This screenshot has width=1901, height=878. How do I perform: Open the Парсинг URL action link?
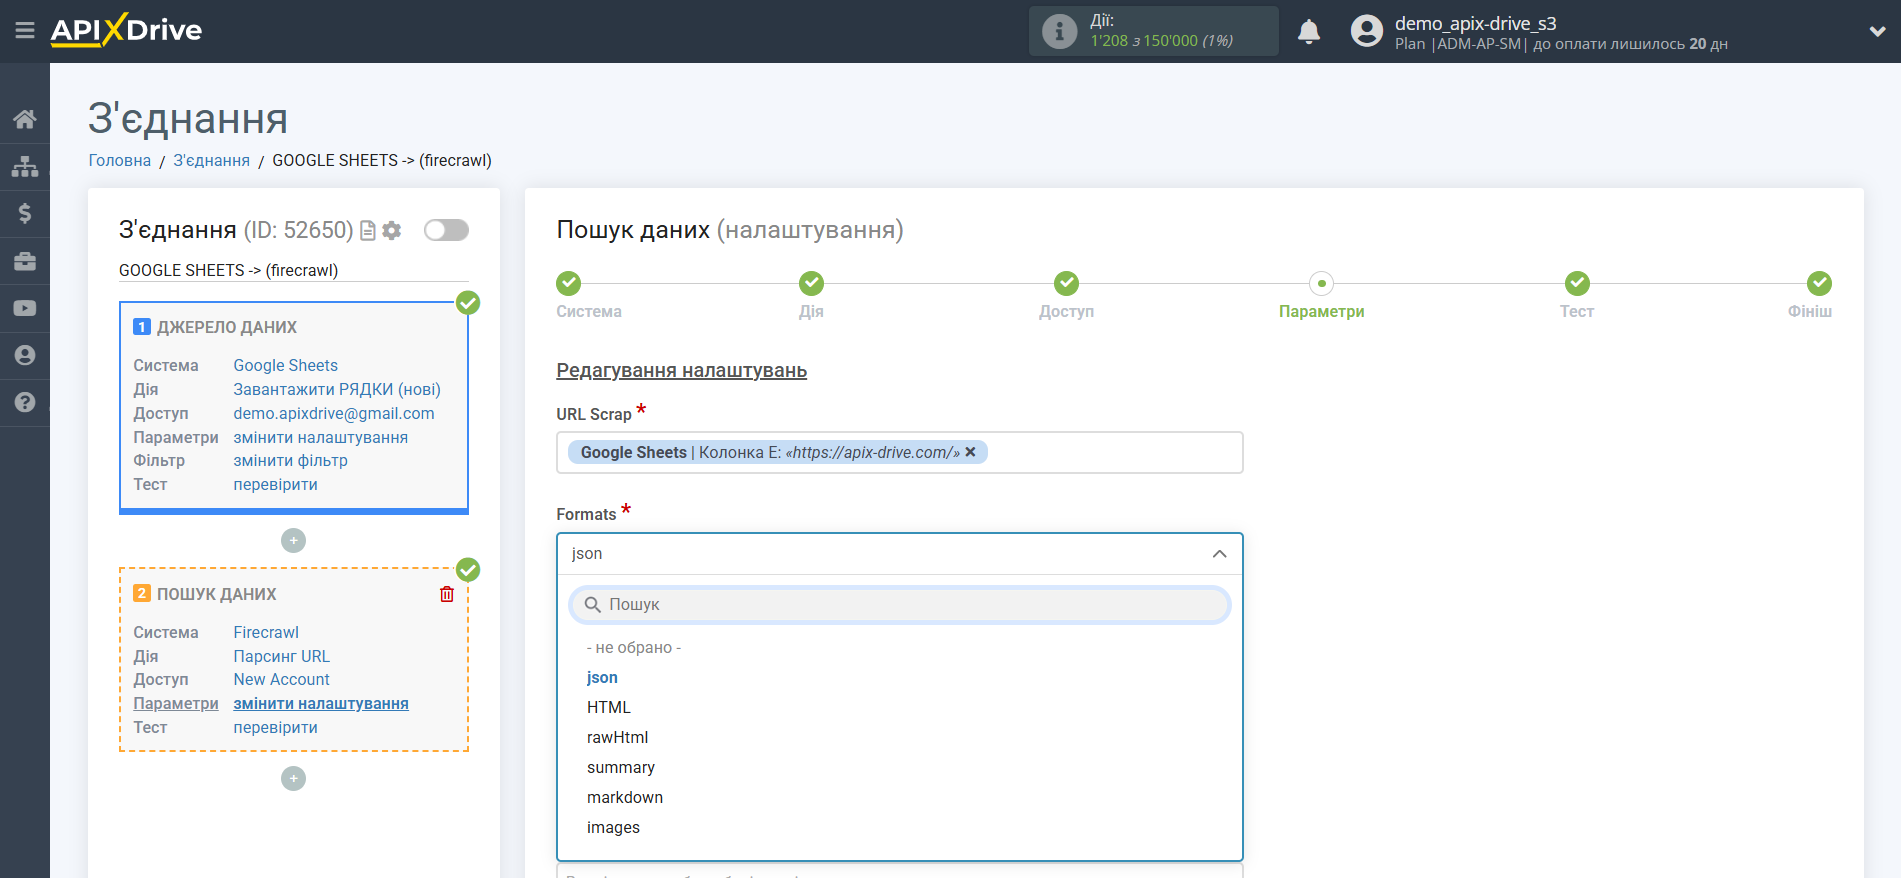coord(282,657)
